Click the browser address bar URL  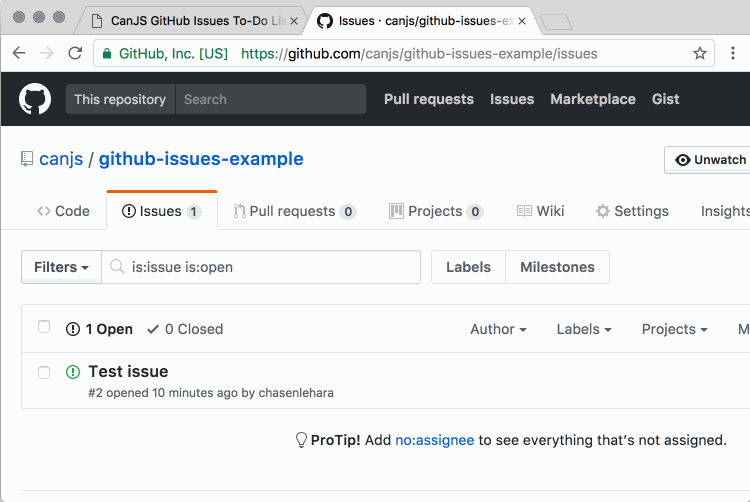click(x=419, y=54)
